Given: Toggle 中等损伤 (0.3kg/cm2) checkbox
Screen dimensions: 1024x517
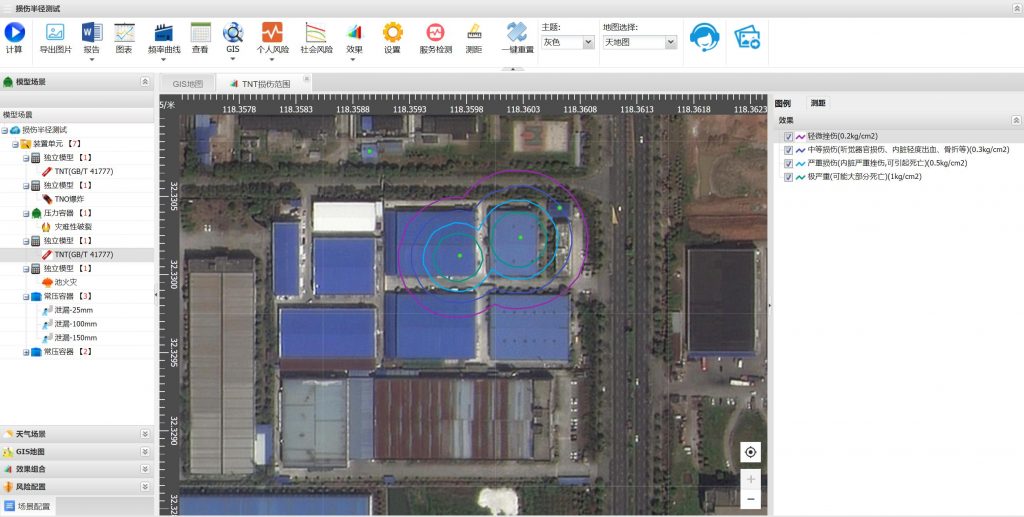Looking at the screenshot, I should click(x=789, y=150).
